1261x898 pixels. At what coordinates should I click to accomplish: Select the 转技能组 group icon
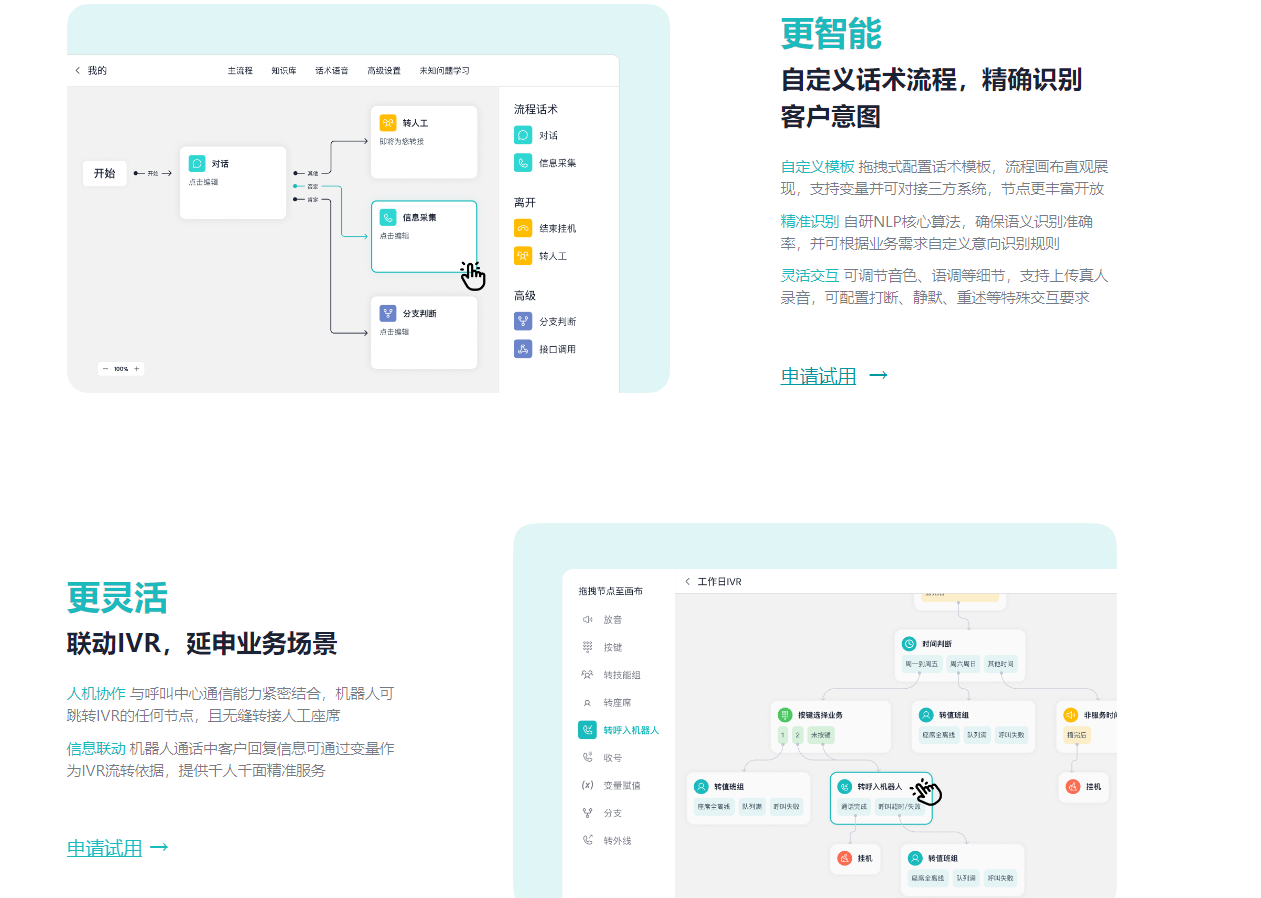click(588, 675)
